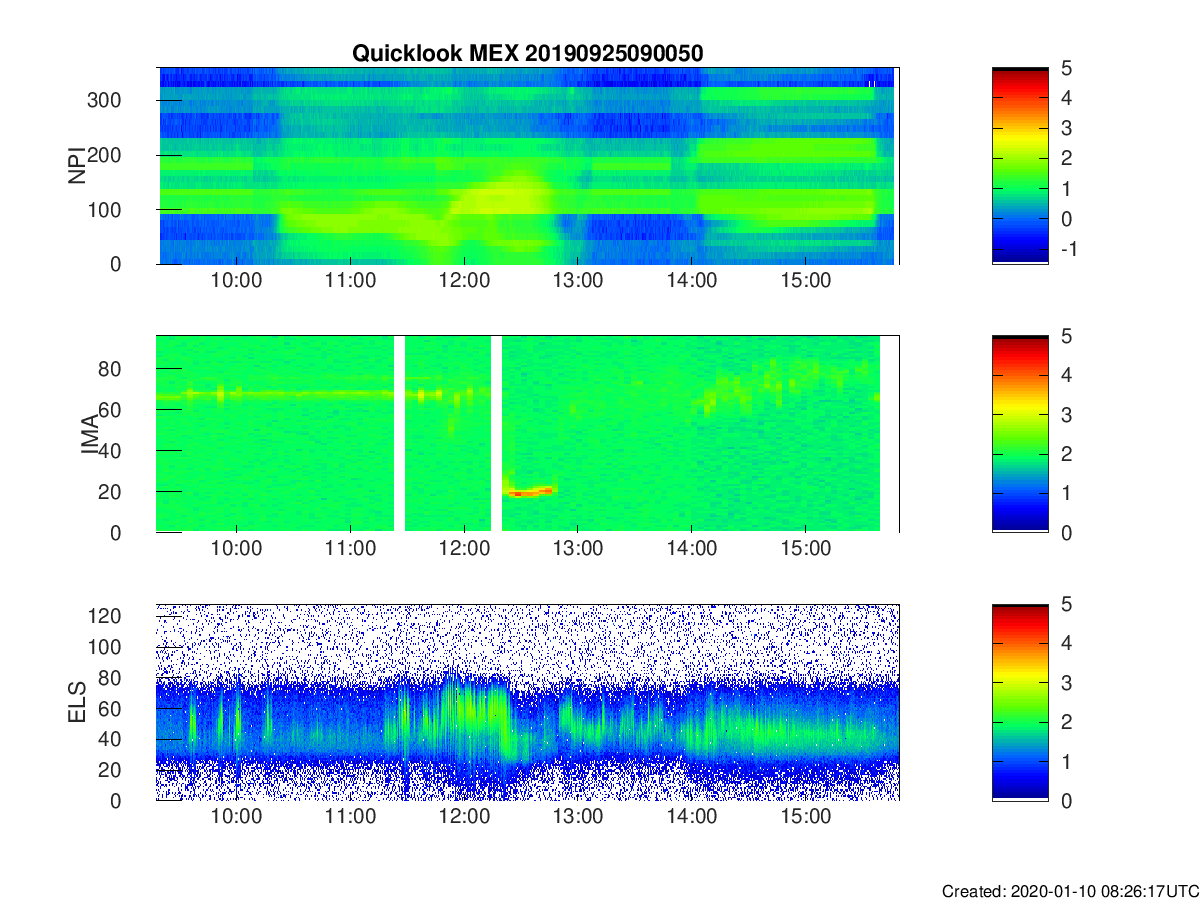Click the ELS spectrogram heatmap
This screenshot has width=1200, height=900.
(527, 702)
